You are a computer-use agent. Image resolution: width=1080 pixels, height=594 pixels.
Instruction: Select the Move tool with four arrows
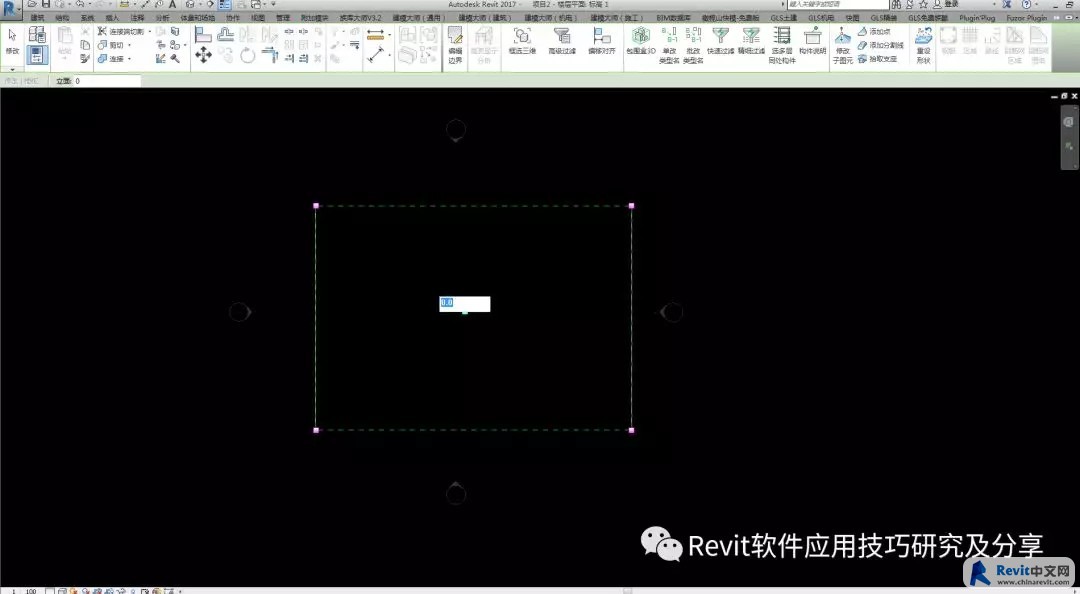(203, 55)
